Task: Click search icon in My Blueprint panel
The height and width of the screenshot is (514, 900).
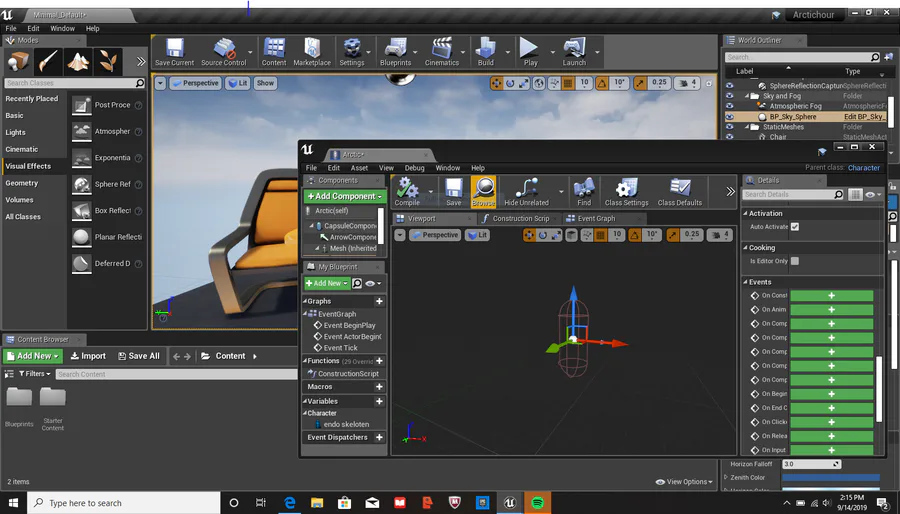Action: (357, 283)
